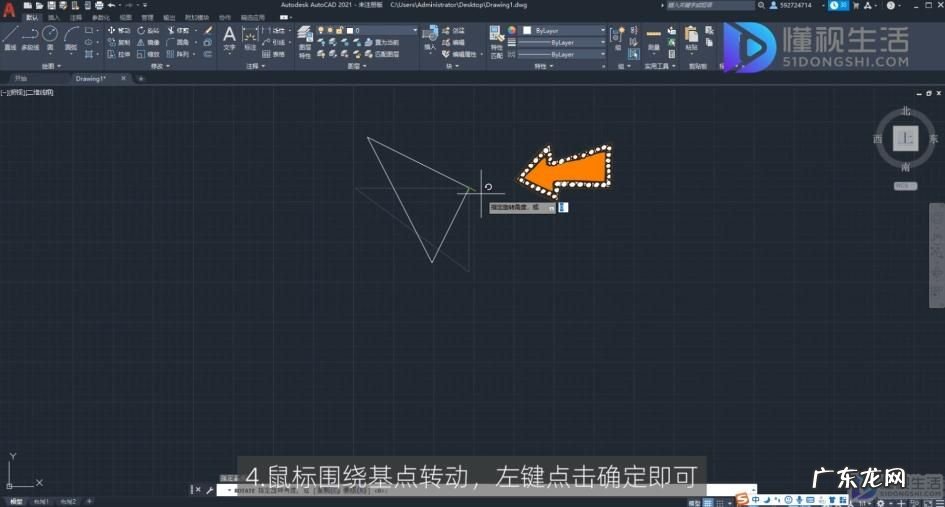
Task: Switch to the Model (模型) layout tab
Action: tap(15, 501)
